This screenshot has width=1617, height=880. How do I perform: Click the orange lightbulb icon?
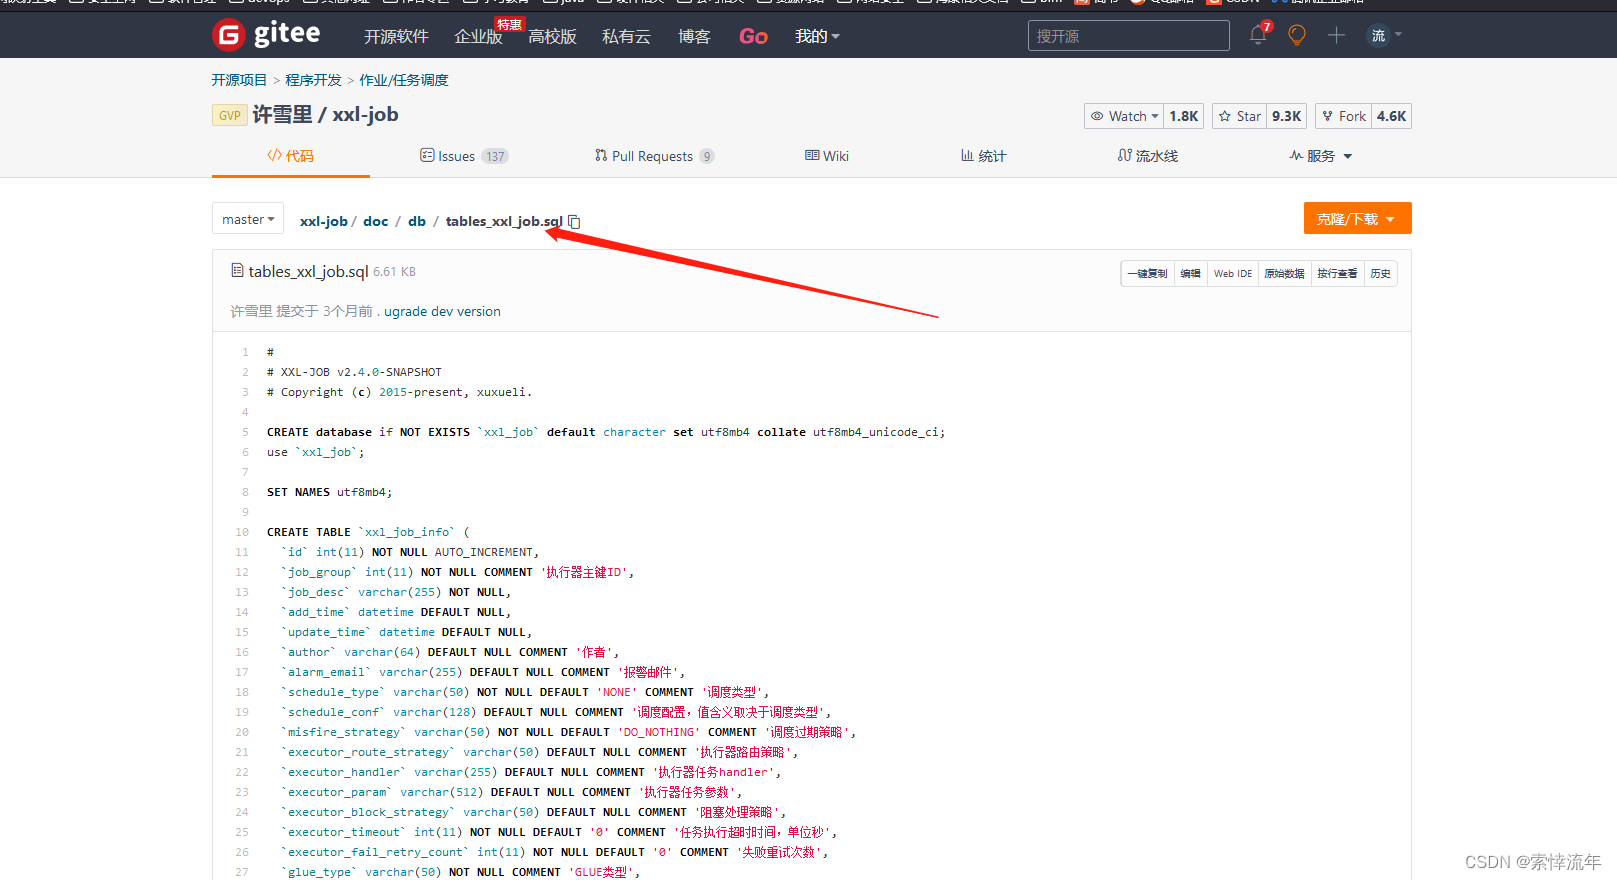click(1297, 35)
